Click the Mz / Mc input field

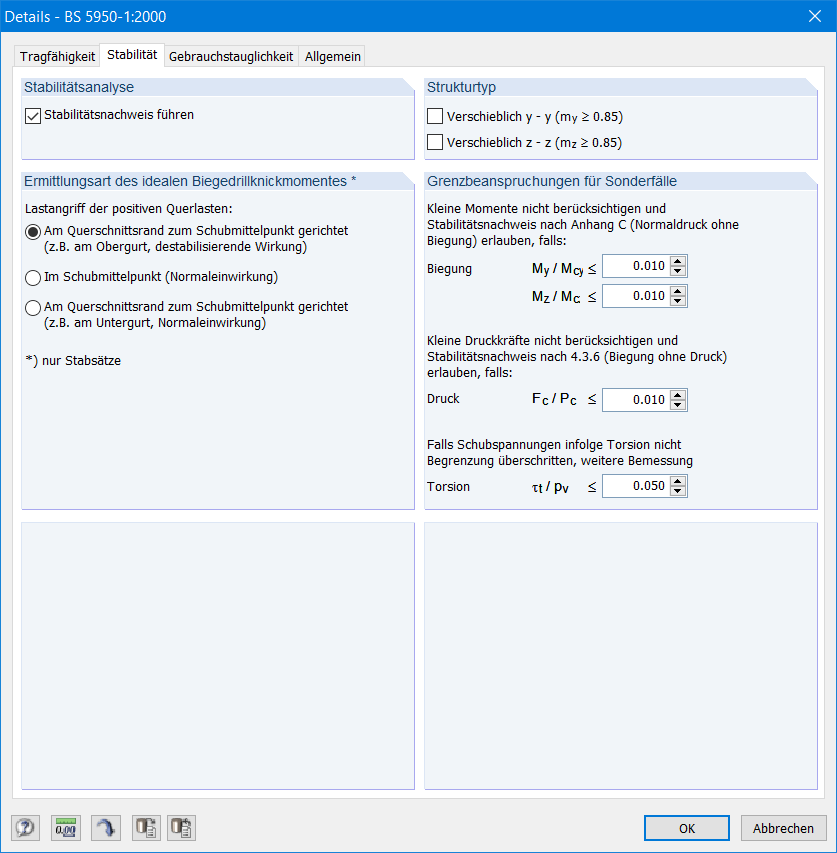tap(636, 296)
